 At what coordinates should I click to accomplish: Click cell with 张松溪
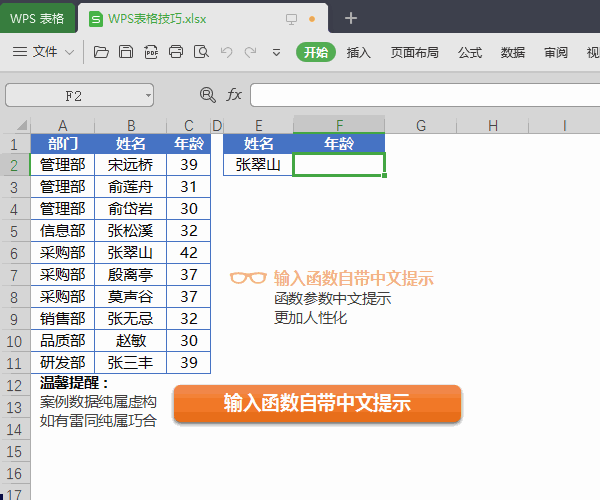point(130,231)
